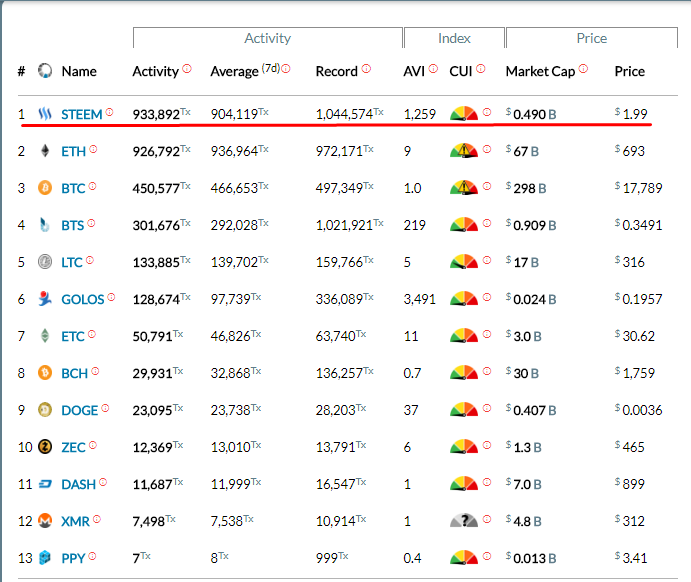Click the logo icon in the header row
691x582 pixels.
(x=45, y=70)
